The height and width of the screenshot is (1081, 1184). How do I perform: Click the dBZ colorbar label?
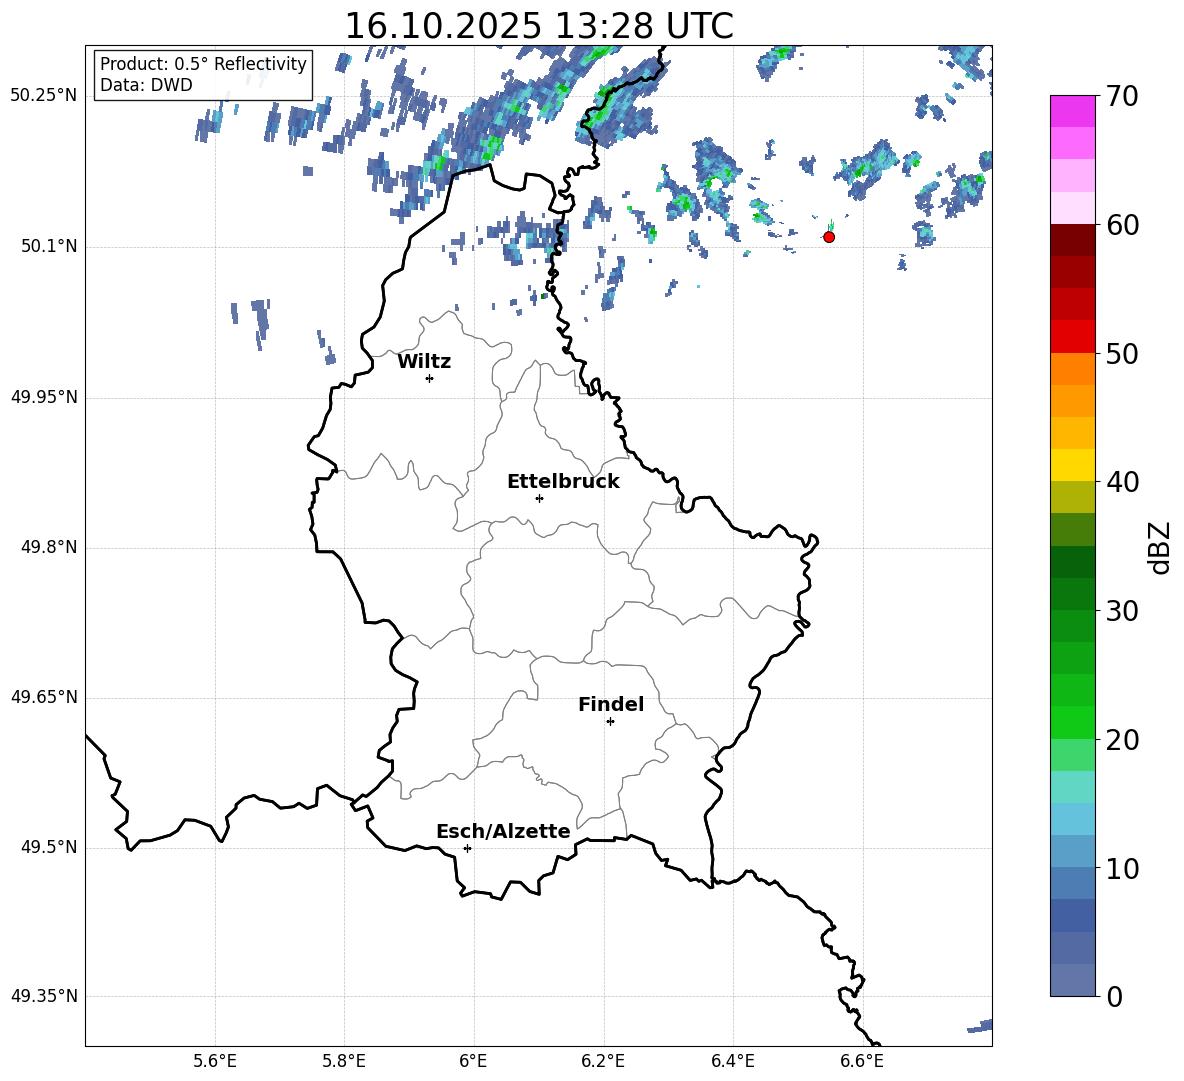(x=1159, y=547)
